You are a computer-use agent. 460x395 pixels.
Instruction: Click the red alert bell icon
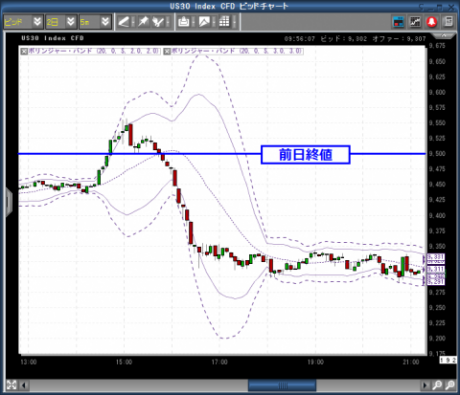432,22
